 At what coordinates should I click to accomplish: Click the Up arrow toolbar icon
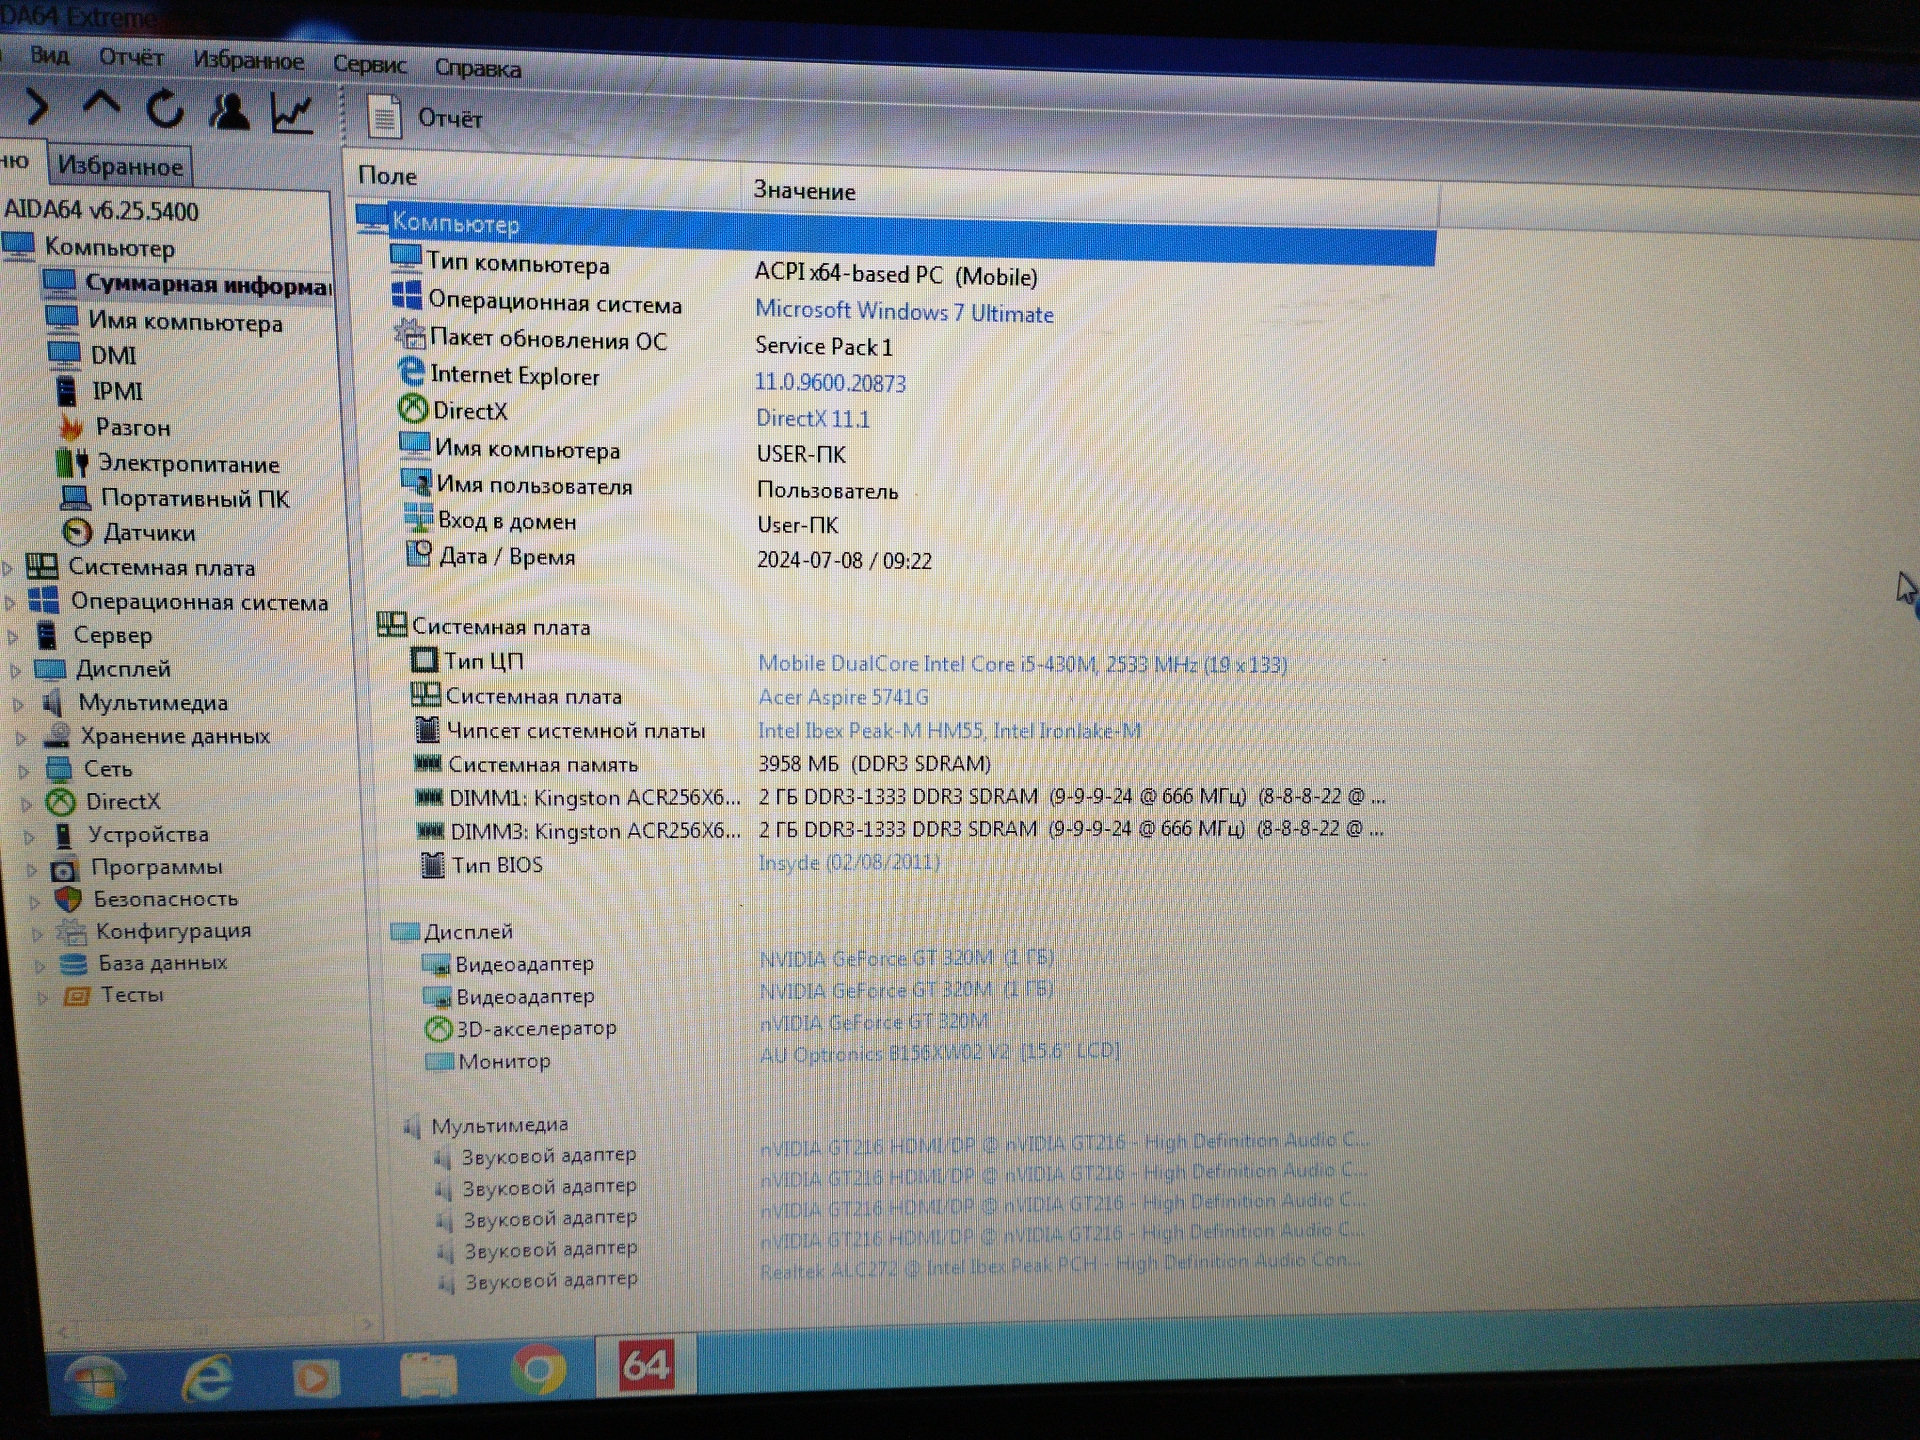pos(101,105)
